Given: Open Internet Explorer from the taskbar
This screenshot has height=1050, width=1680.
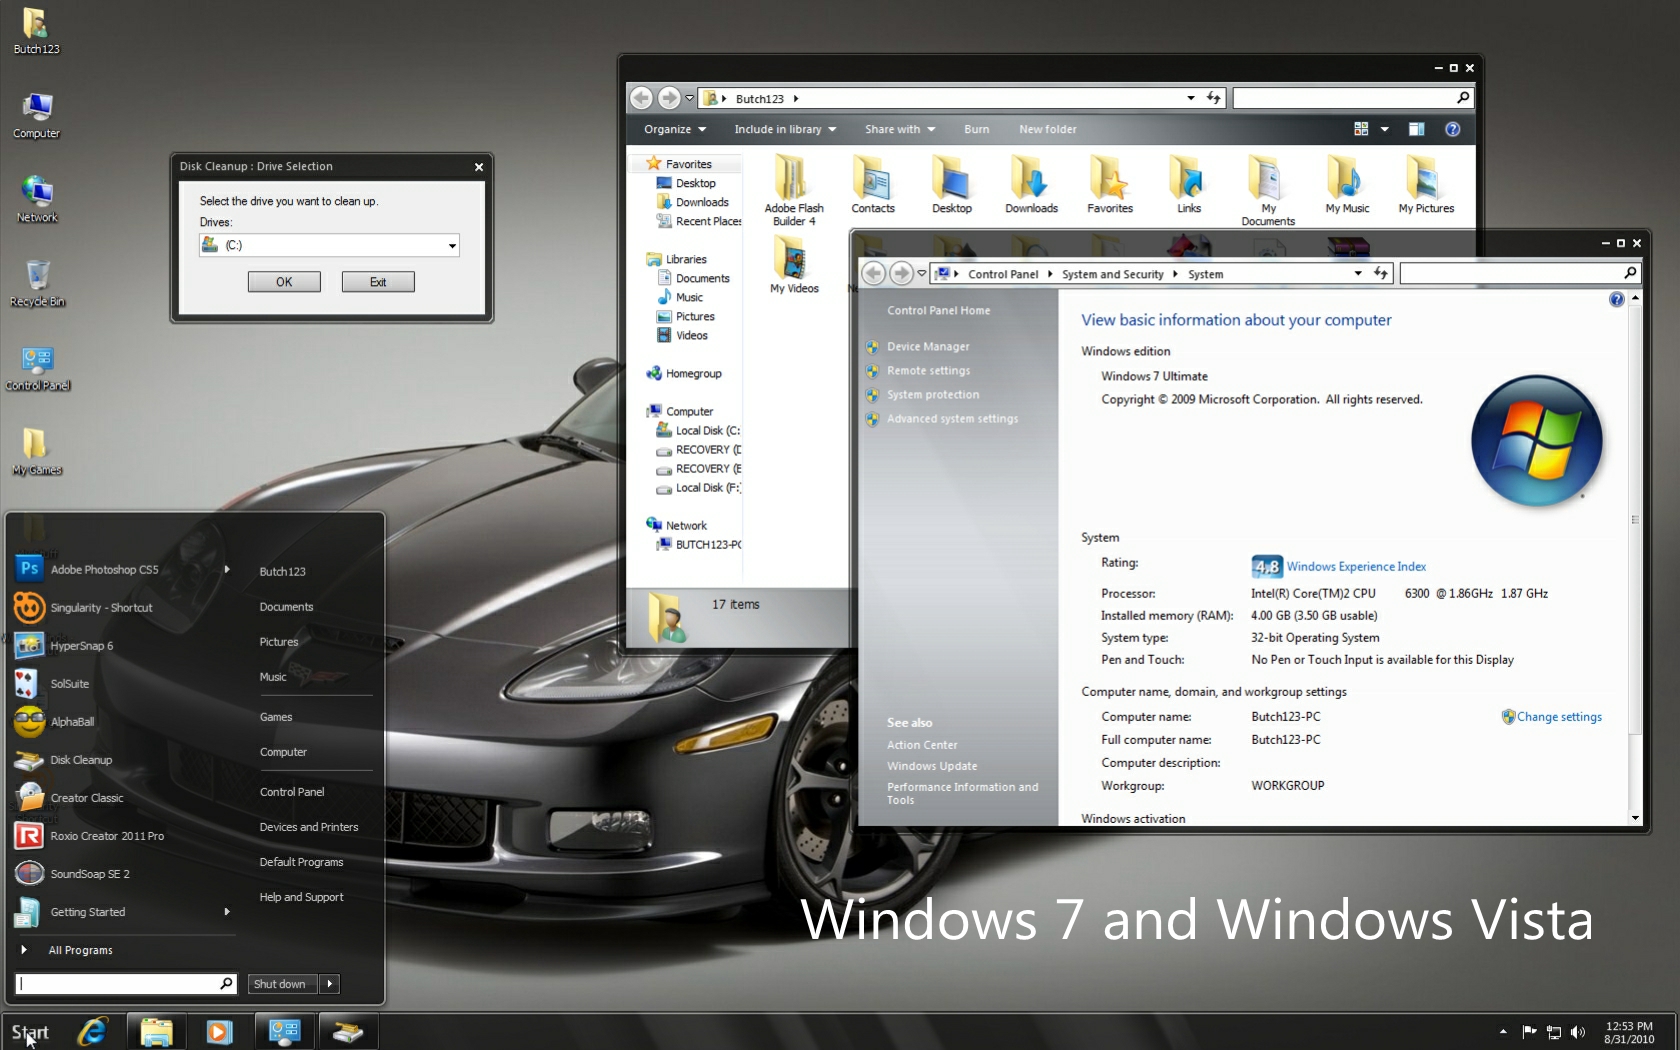Looking at the screenshot, I should (93, 1031).
